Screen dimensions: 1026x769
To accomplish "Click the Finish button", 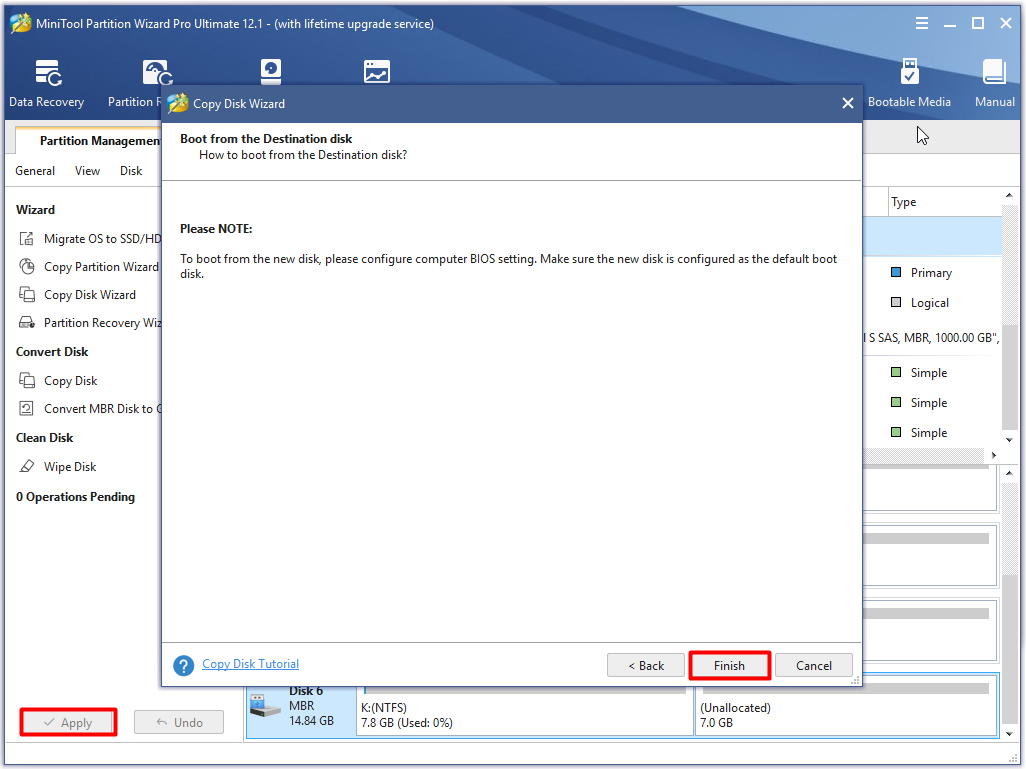I will (x=730, y=666).
